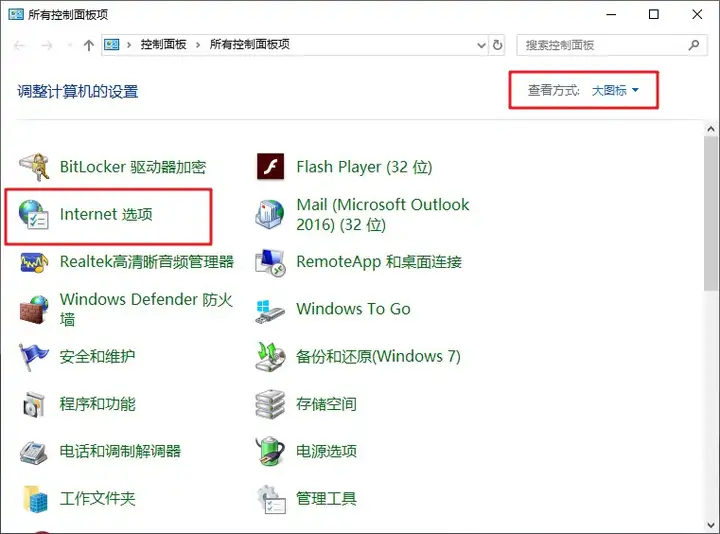Open 管理工具 link
Image resolution: width=720 pixels, height=534 pixels.
pos(326,499)
